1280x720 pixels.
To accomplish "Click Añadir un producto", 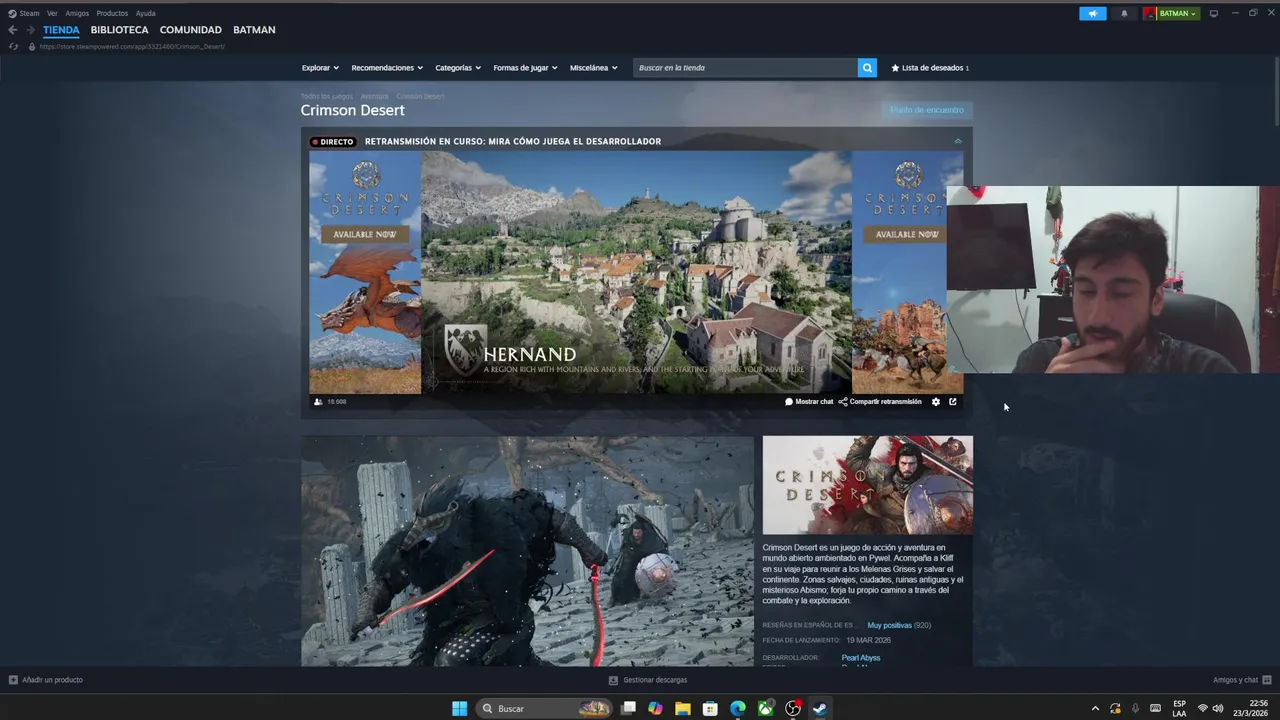I will [x=46, y=680].
